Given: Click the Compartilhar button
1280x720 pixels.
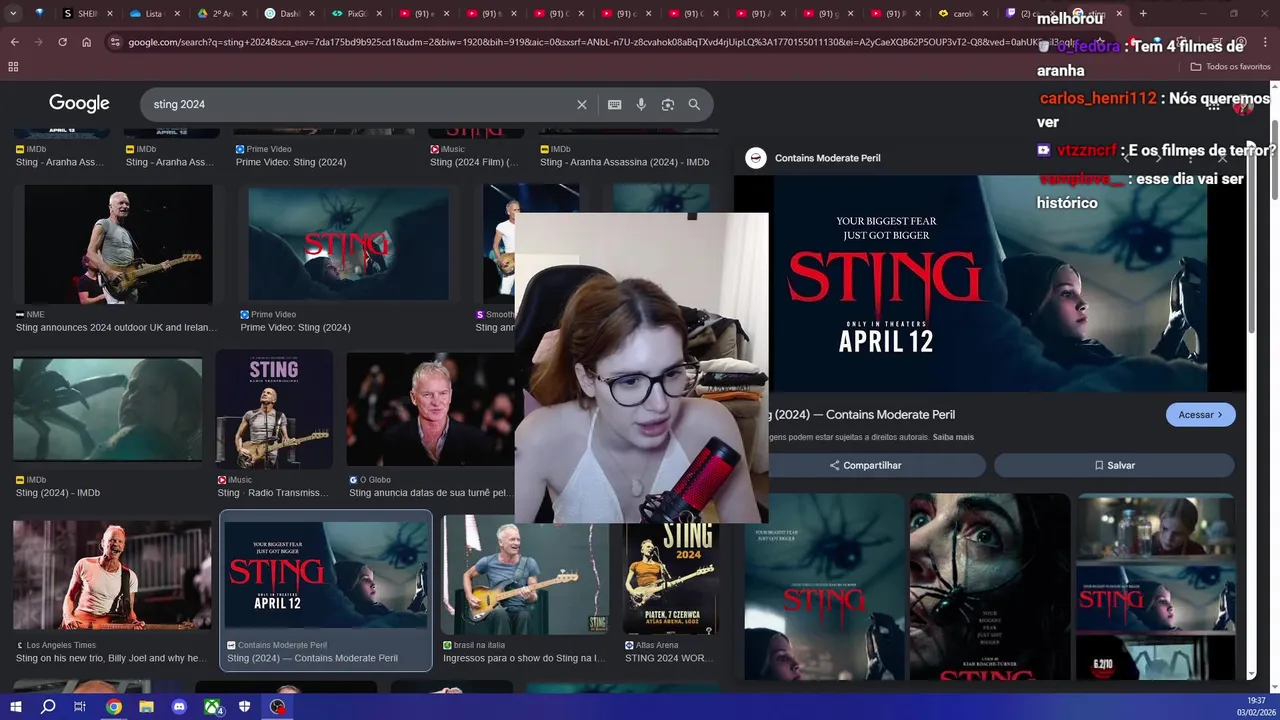Looking at the screenshot, I should pyautogui.click(x=865, y=465).
